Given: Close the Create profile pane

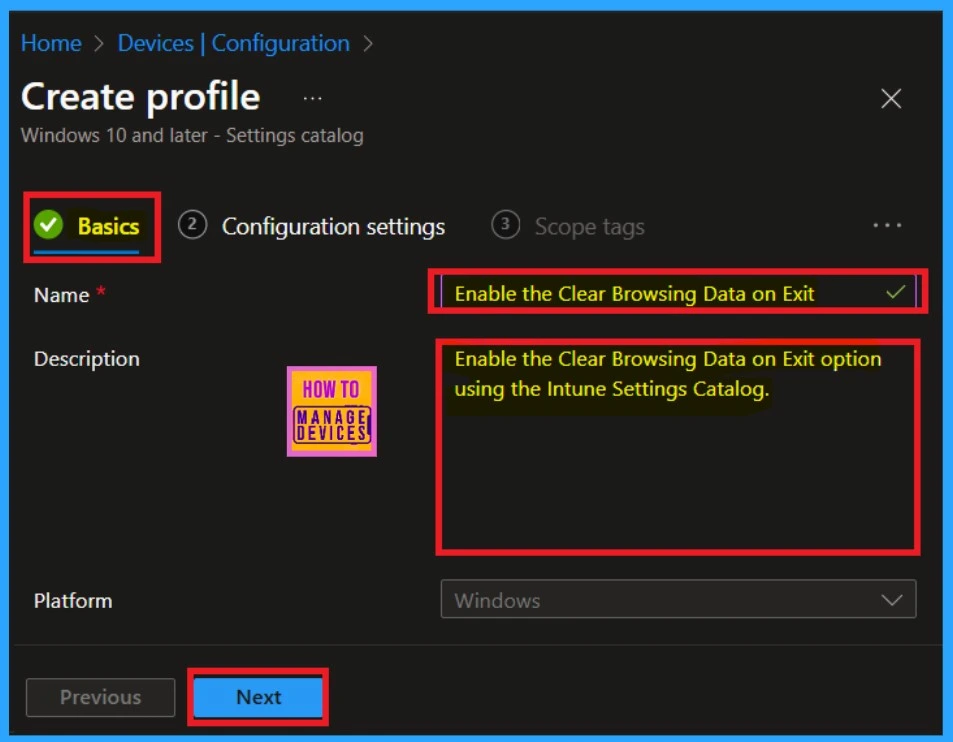Looking at the screenshot, I should (x=891, y=98).
